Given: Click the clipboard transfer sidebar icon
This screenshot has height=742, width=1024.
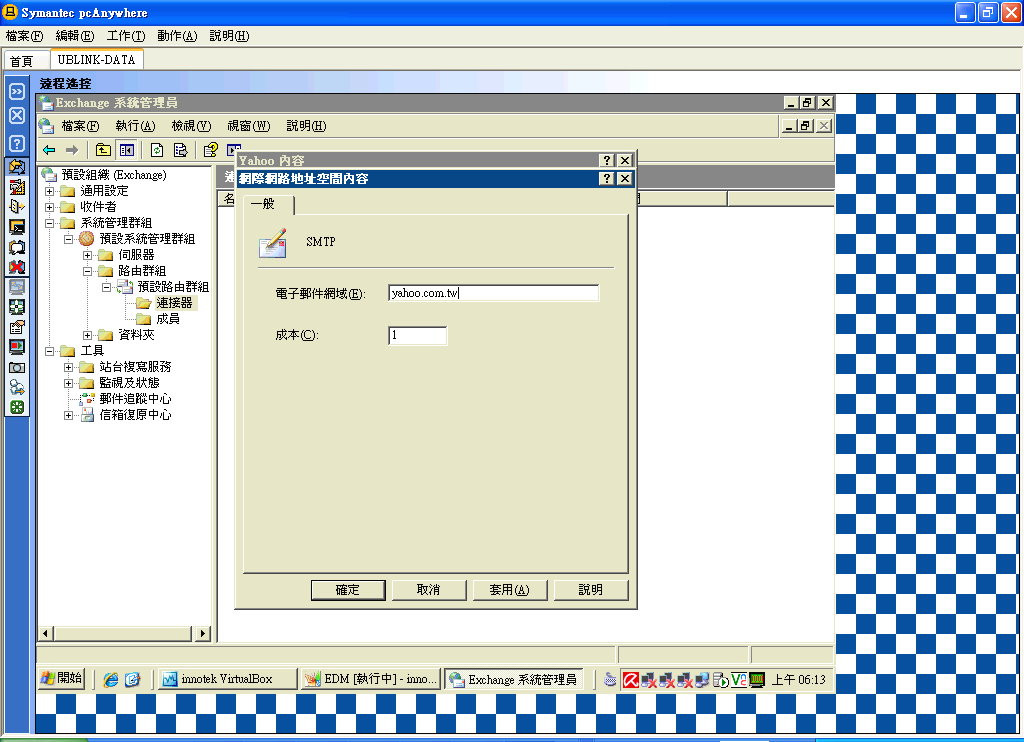Looking at the screenshot, I should 17,327.
